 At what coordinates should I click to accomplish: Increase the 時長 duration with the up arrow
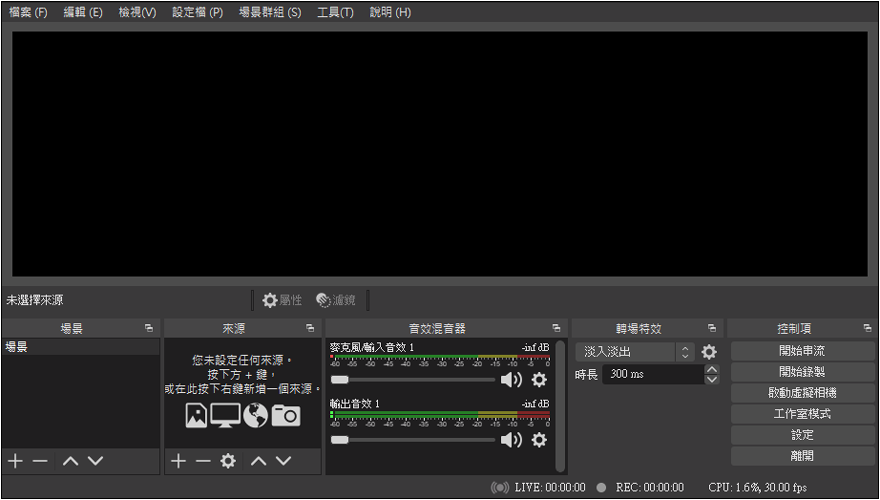(x=712, y=369)
